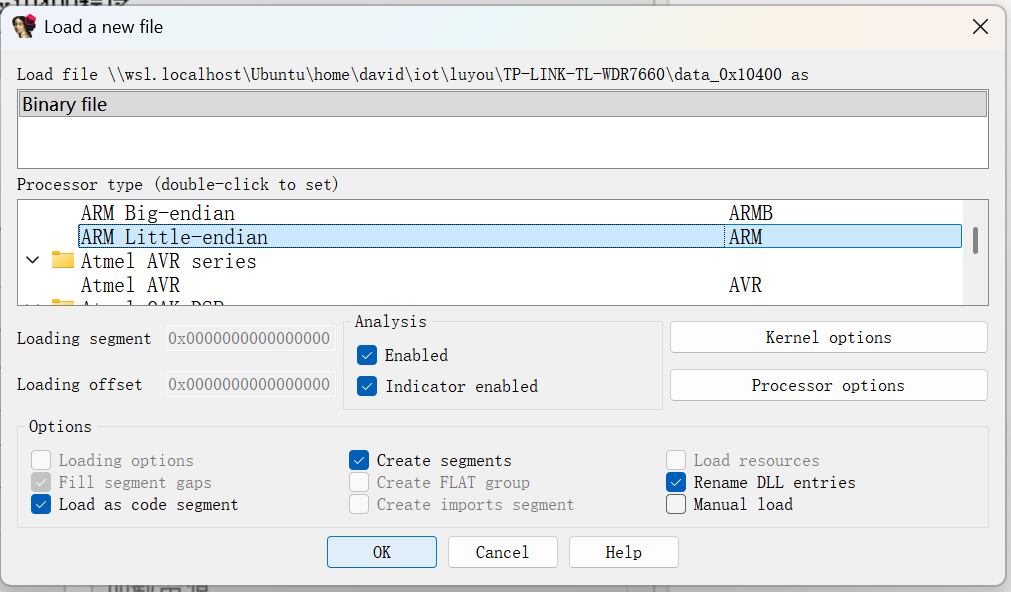Select ARM Big-endian processor type
Viewport: 1011px width, 592px height.
tap(158, 213)
